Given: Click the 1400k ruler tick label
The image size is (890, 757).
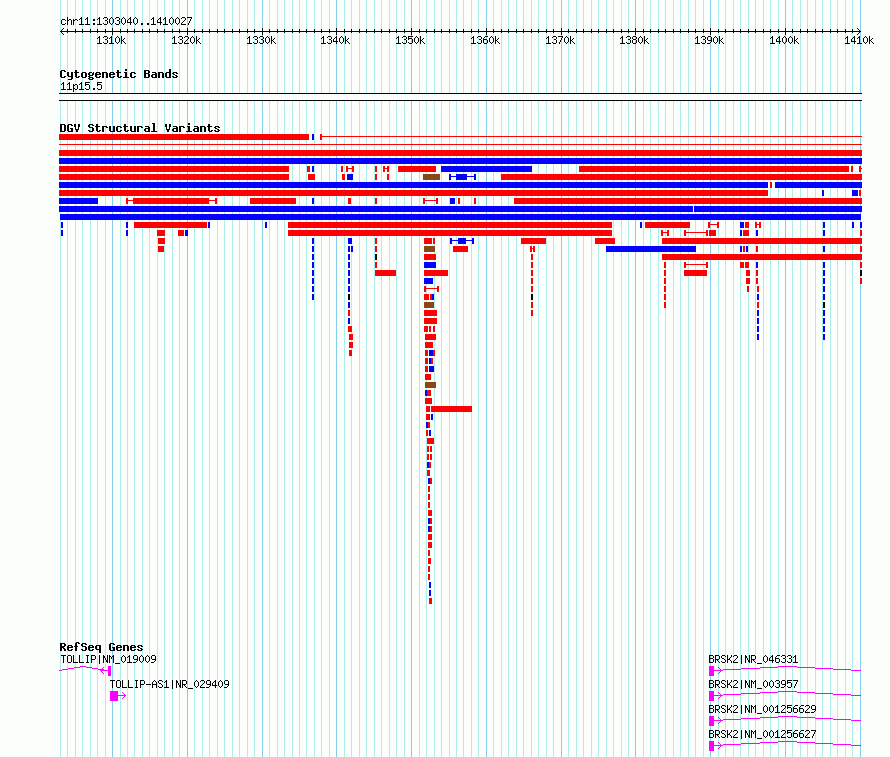Looking at the screenshot, I should coord(784,40).
